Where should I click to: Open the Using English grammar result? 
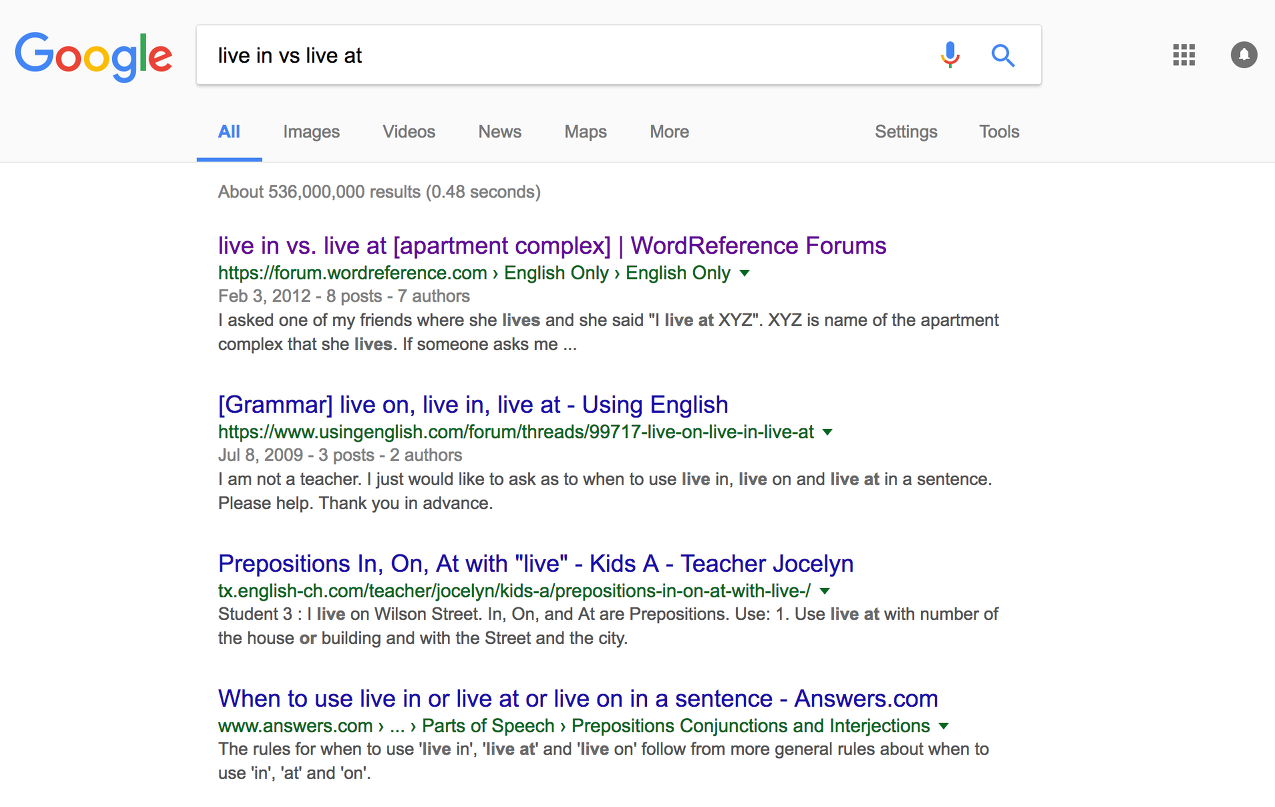(473, 405)
